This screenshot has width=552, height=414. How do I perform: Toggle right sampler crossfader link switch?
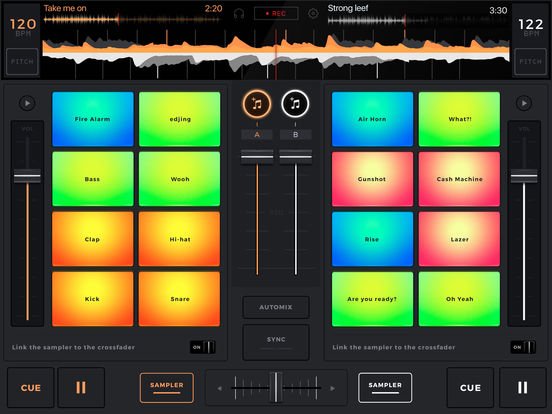[x=523, y=347]
